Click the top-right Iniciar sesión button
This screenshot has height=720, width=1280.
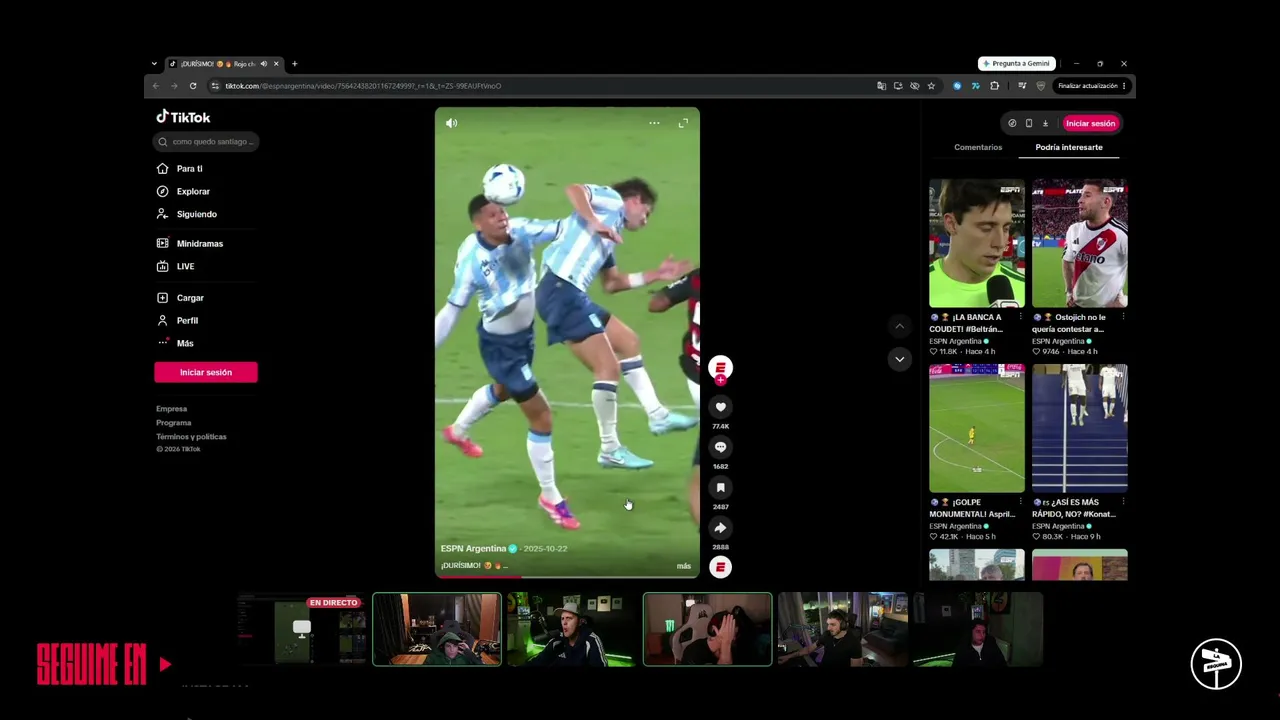(x=1090, y=123)
